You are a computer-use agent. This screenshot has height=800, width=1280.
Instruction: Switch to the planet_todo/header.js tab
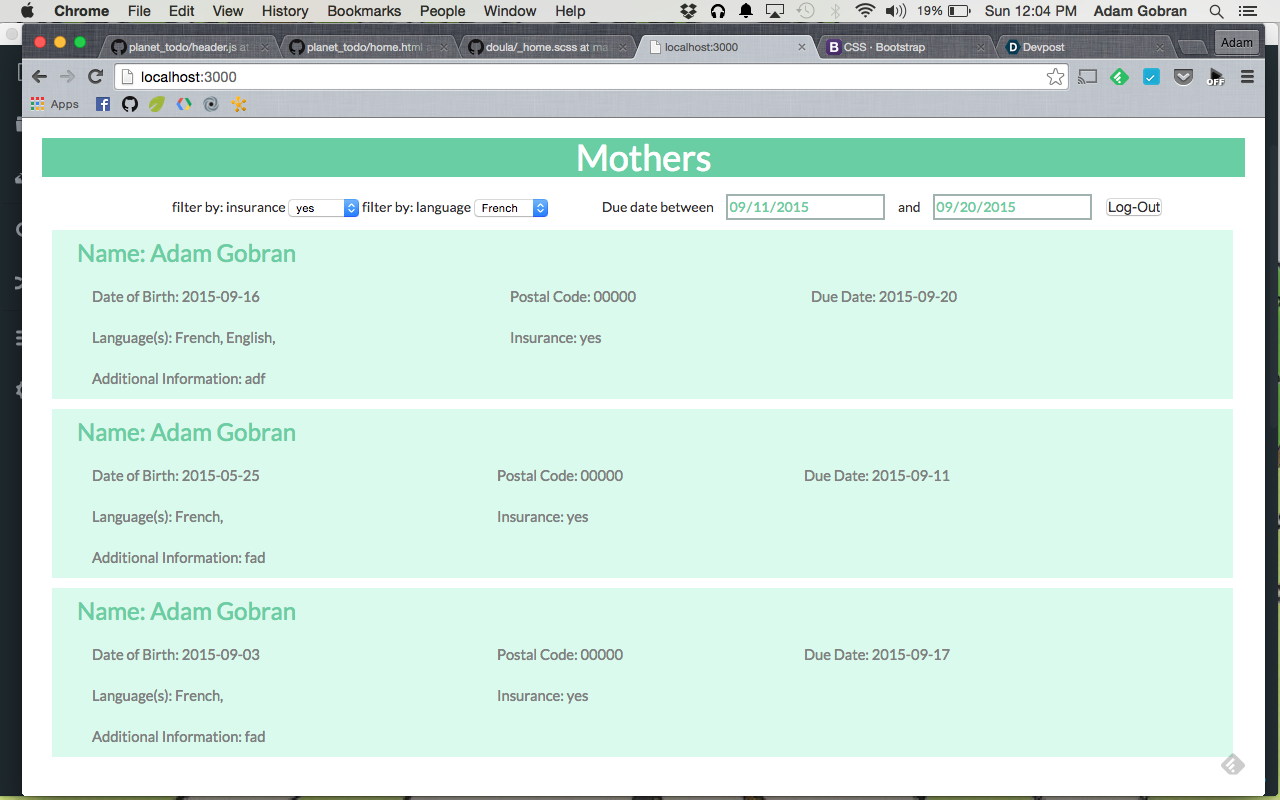tap(188, 47)
